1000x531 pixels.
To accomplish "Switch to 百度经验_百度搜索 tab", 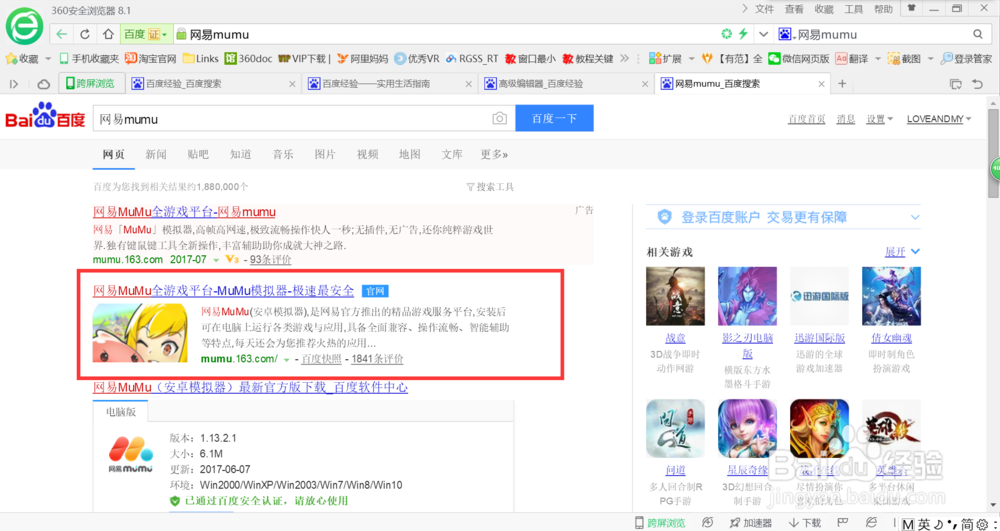I will (x=213, y=84).
